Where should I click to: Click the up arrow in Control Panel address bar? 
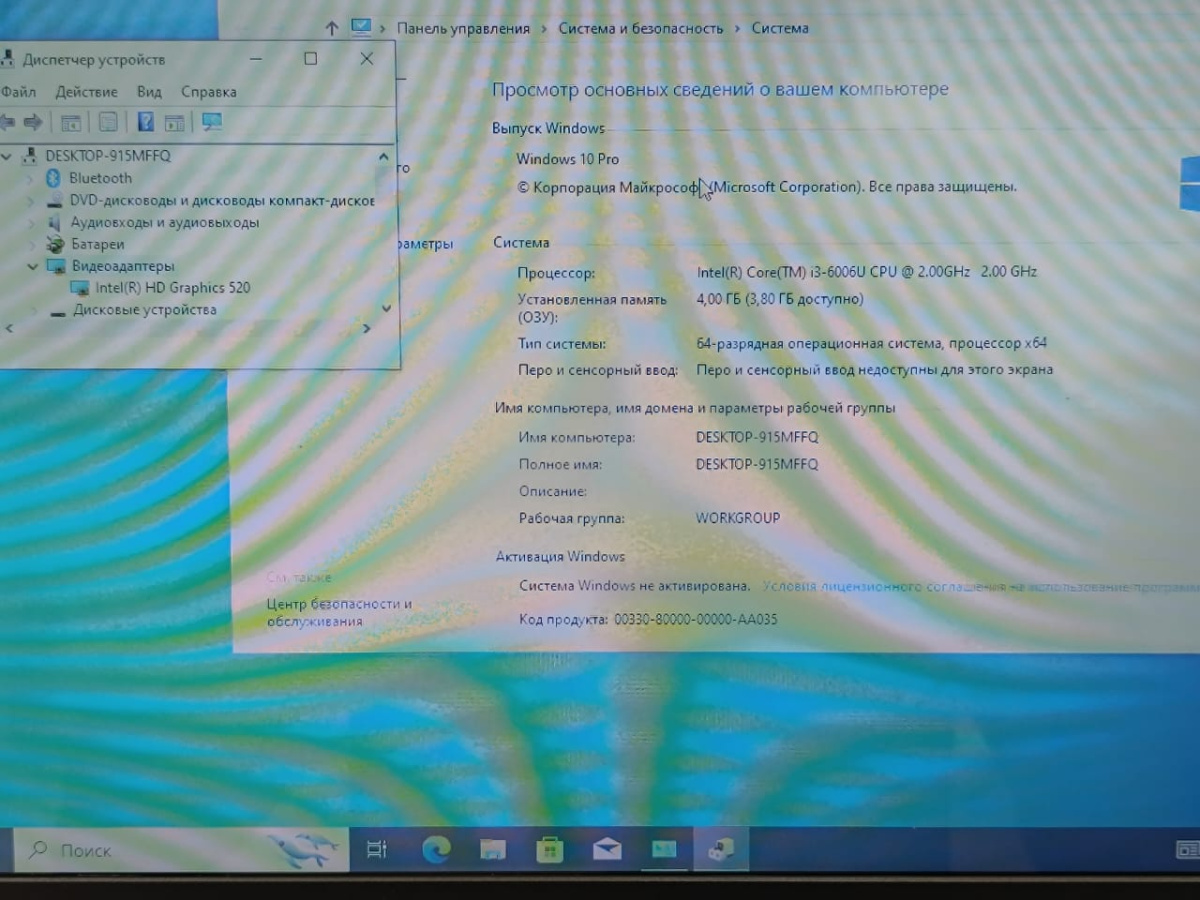[332, 28]
